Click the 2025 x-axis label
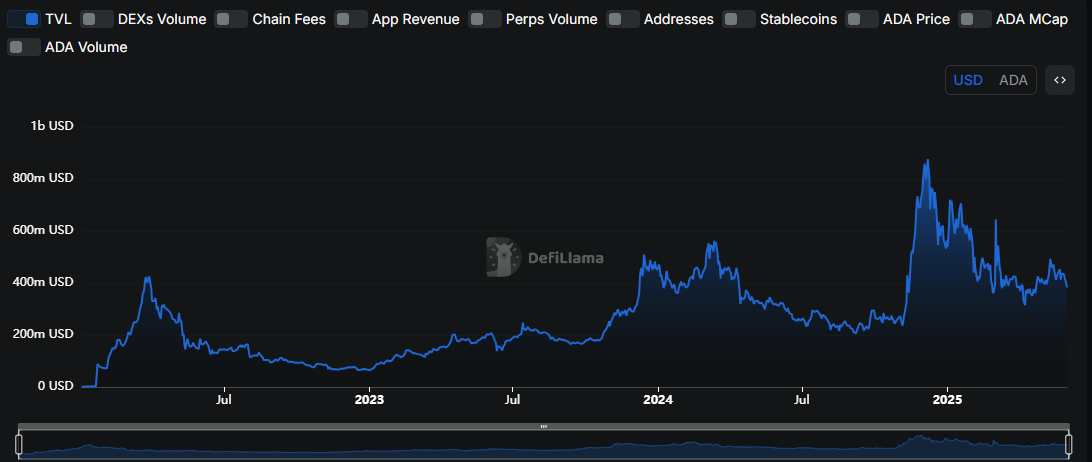Viewport: 1092px width, 462px height. (x=947, y=401)
